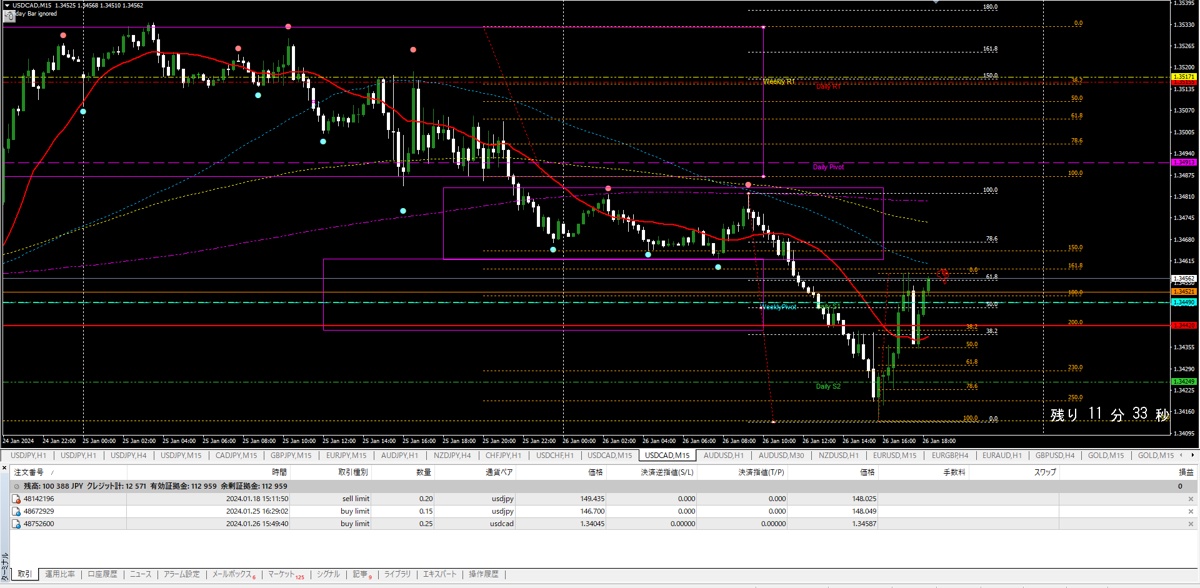Click the order ticket icon beside 48672929
The image size is (1200, 588).
coord(16,511)
